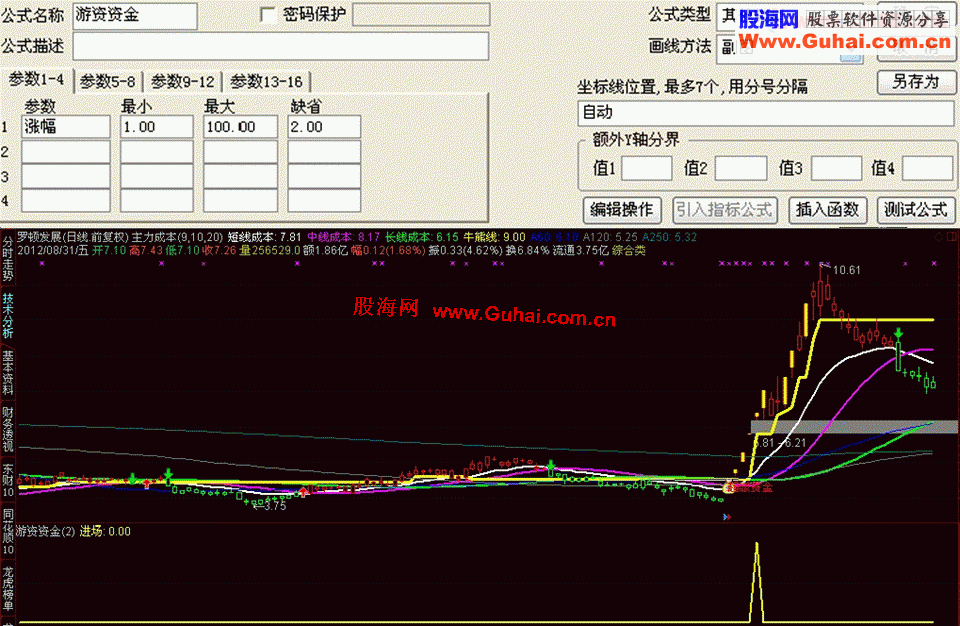The width and height of the screenshot is (960, 626).
Task: Click parameter 2 name field
Action: [66, 152]
